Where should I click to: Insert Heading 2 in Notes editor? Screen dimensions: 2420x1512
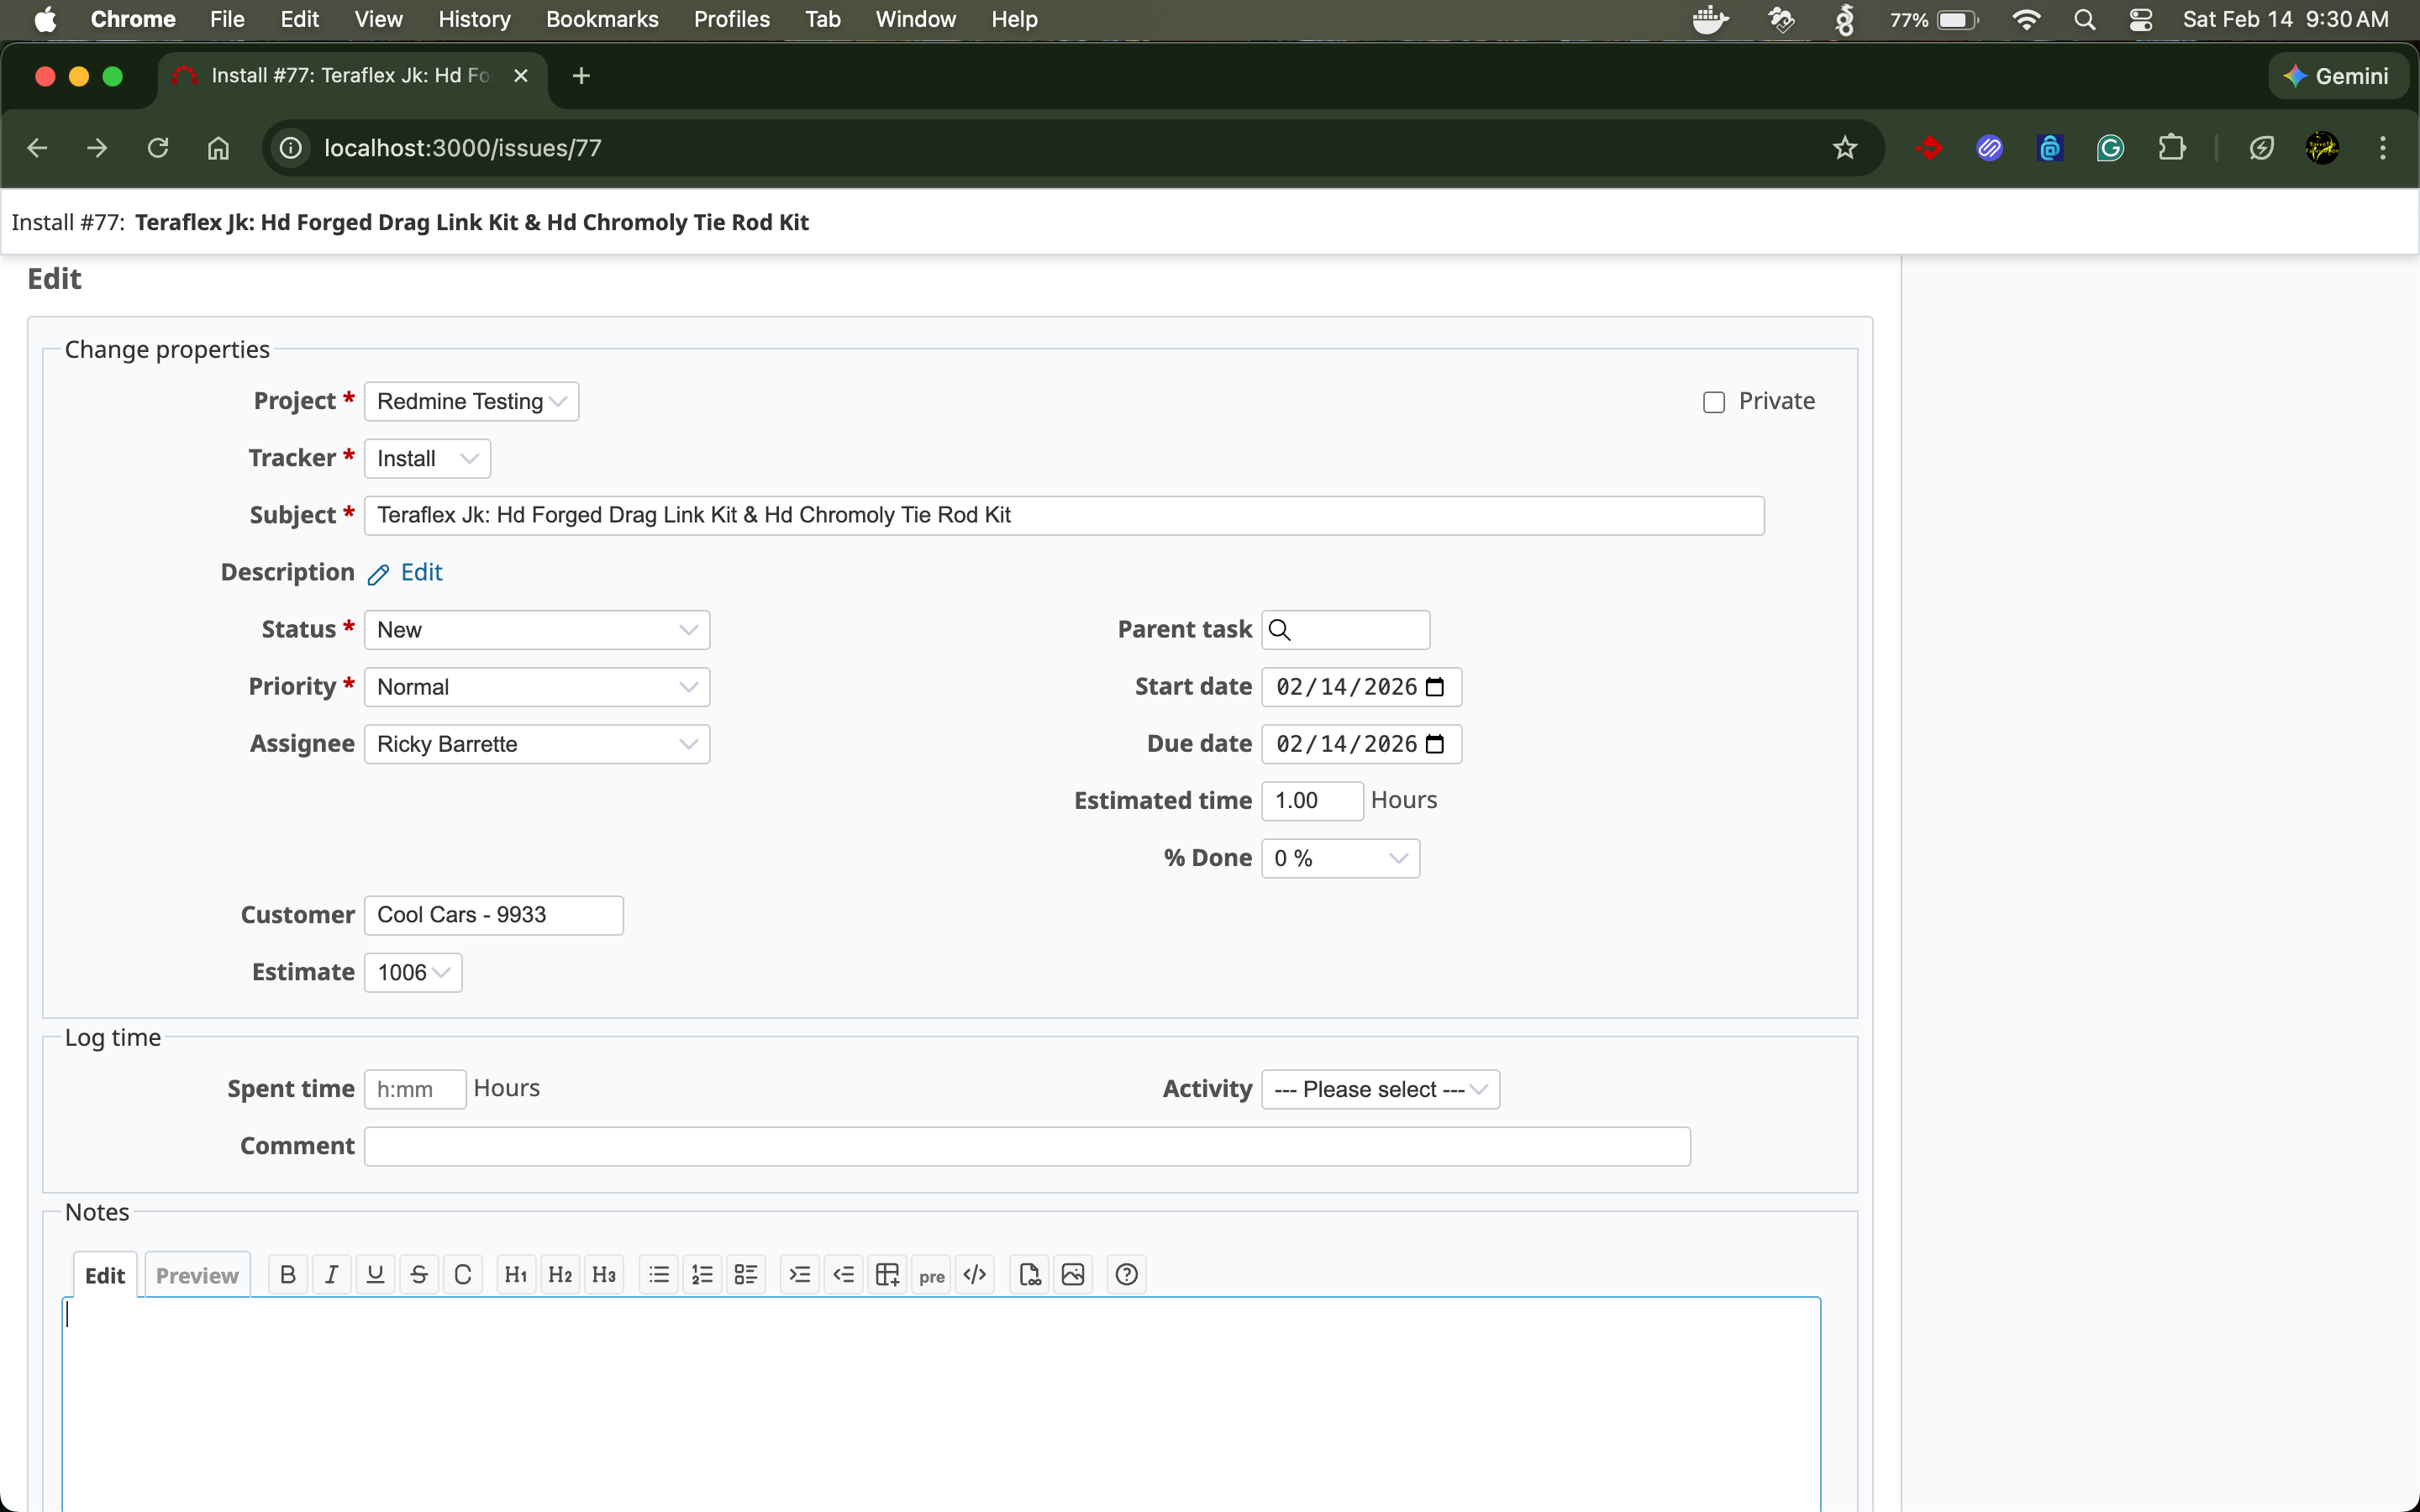[x=560, y=1274]
